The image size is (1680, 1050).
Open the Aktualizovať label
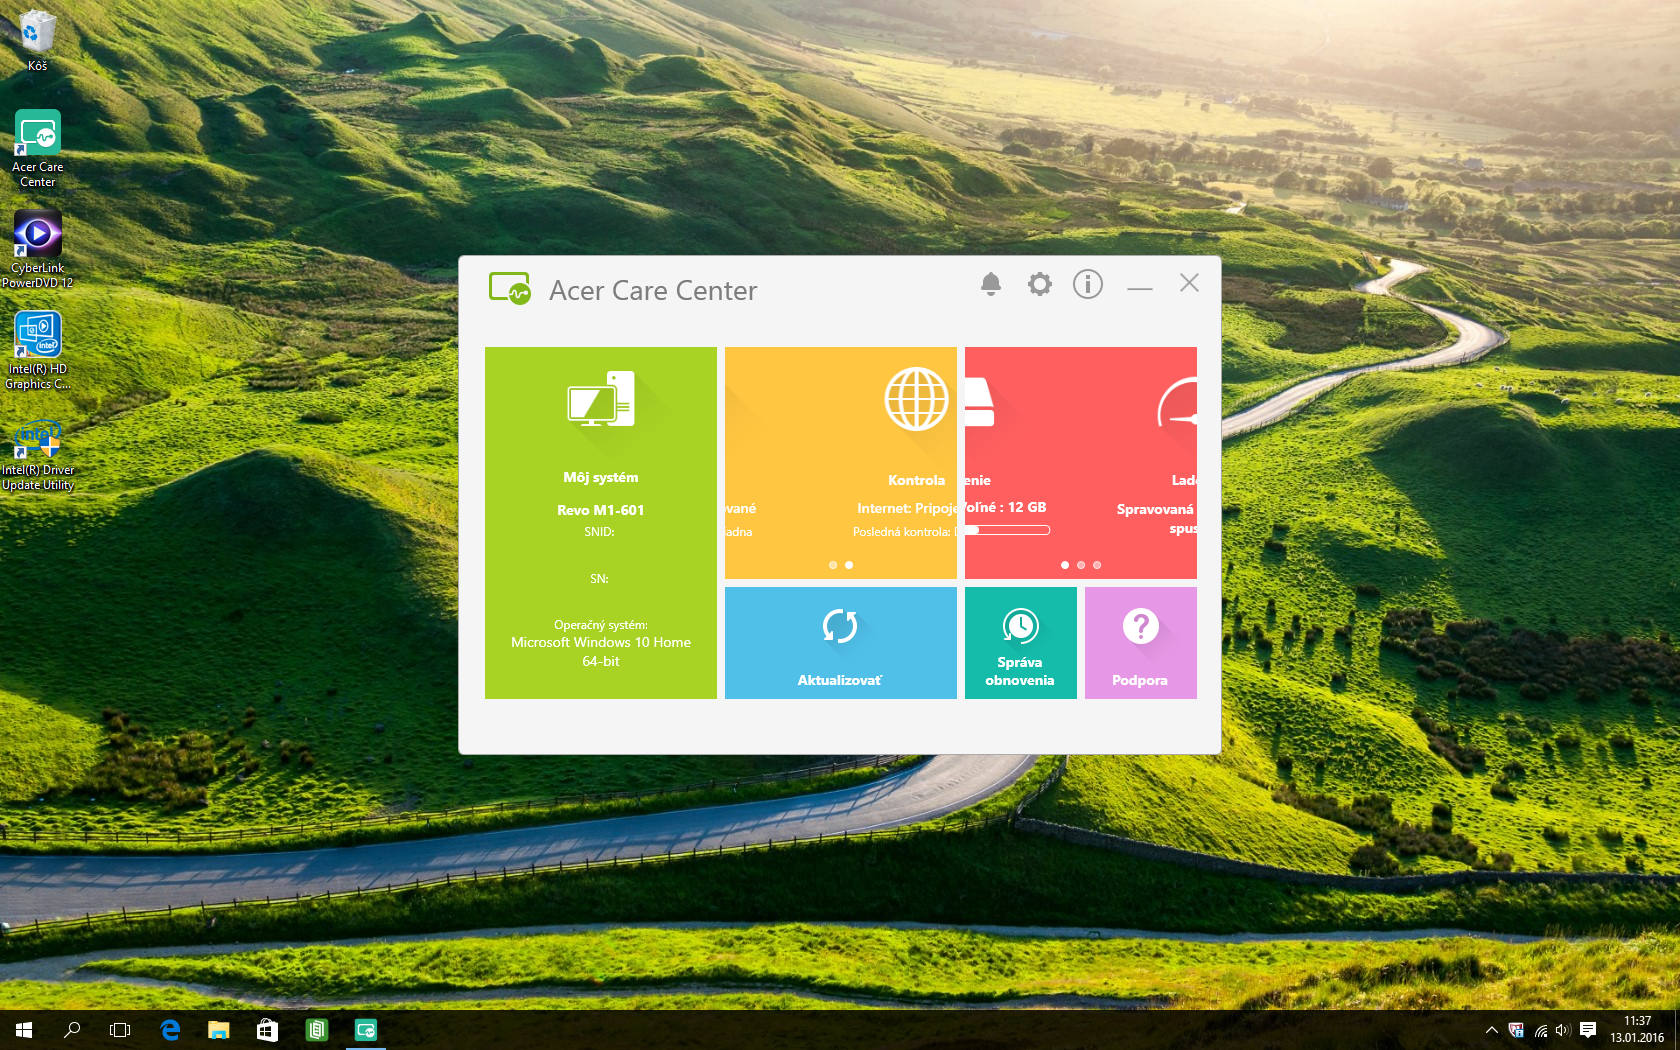(x=840, y=680)
